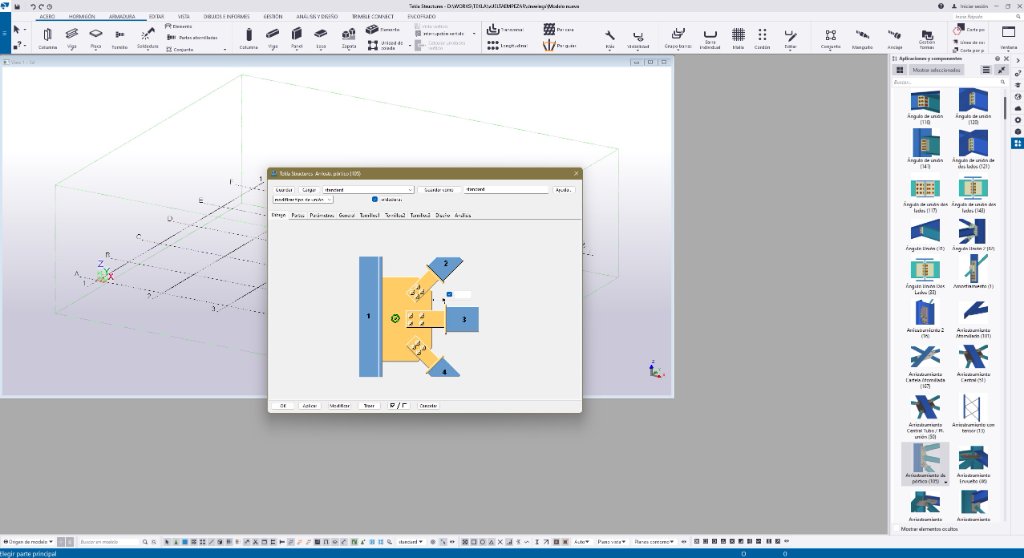Select the Barra individual tool
This screenshot has width=1024, height=558.
point(710,38)
